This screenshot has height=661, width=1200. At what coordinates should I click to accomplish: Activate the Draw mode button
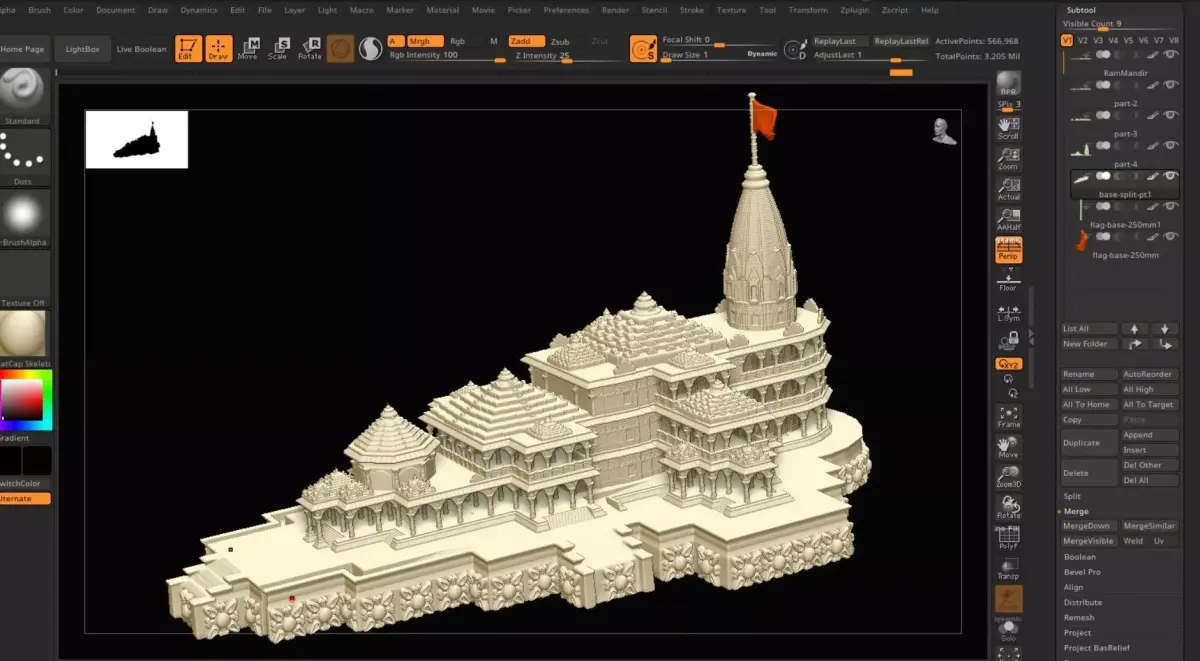click(219, 48)
